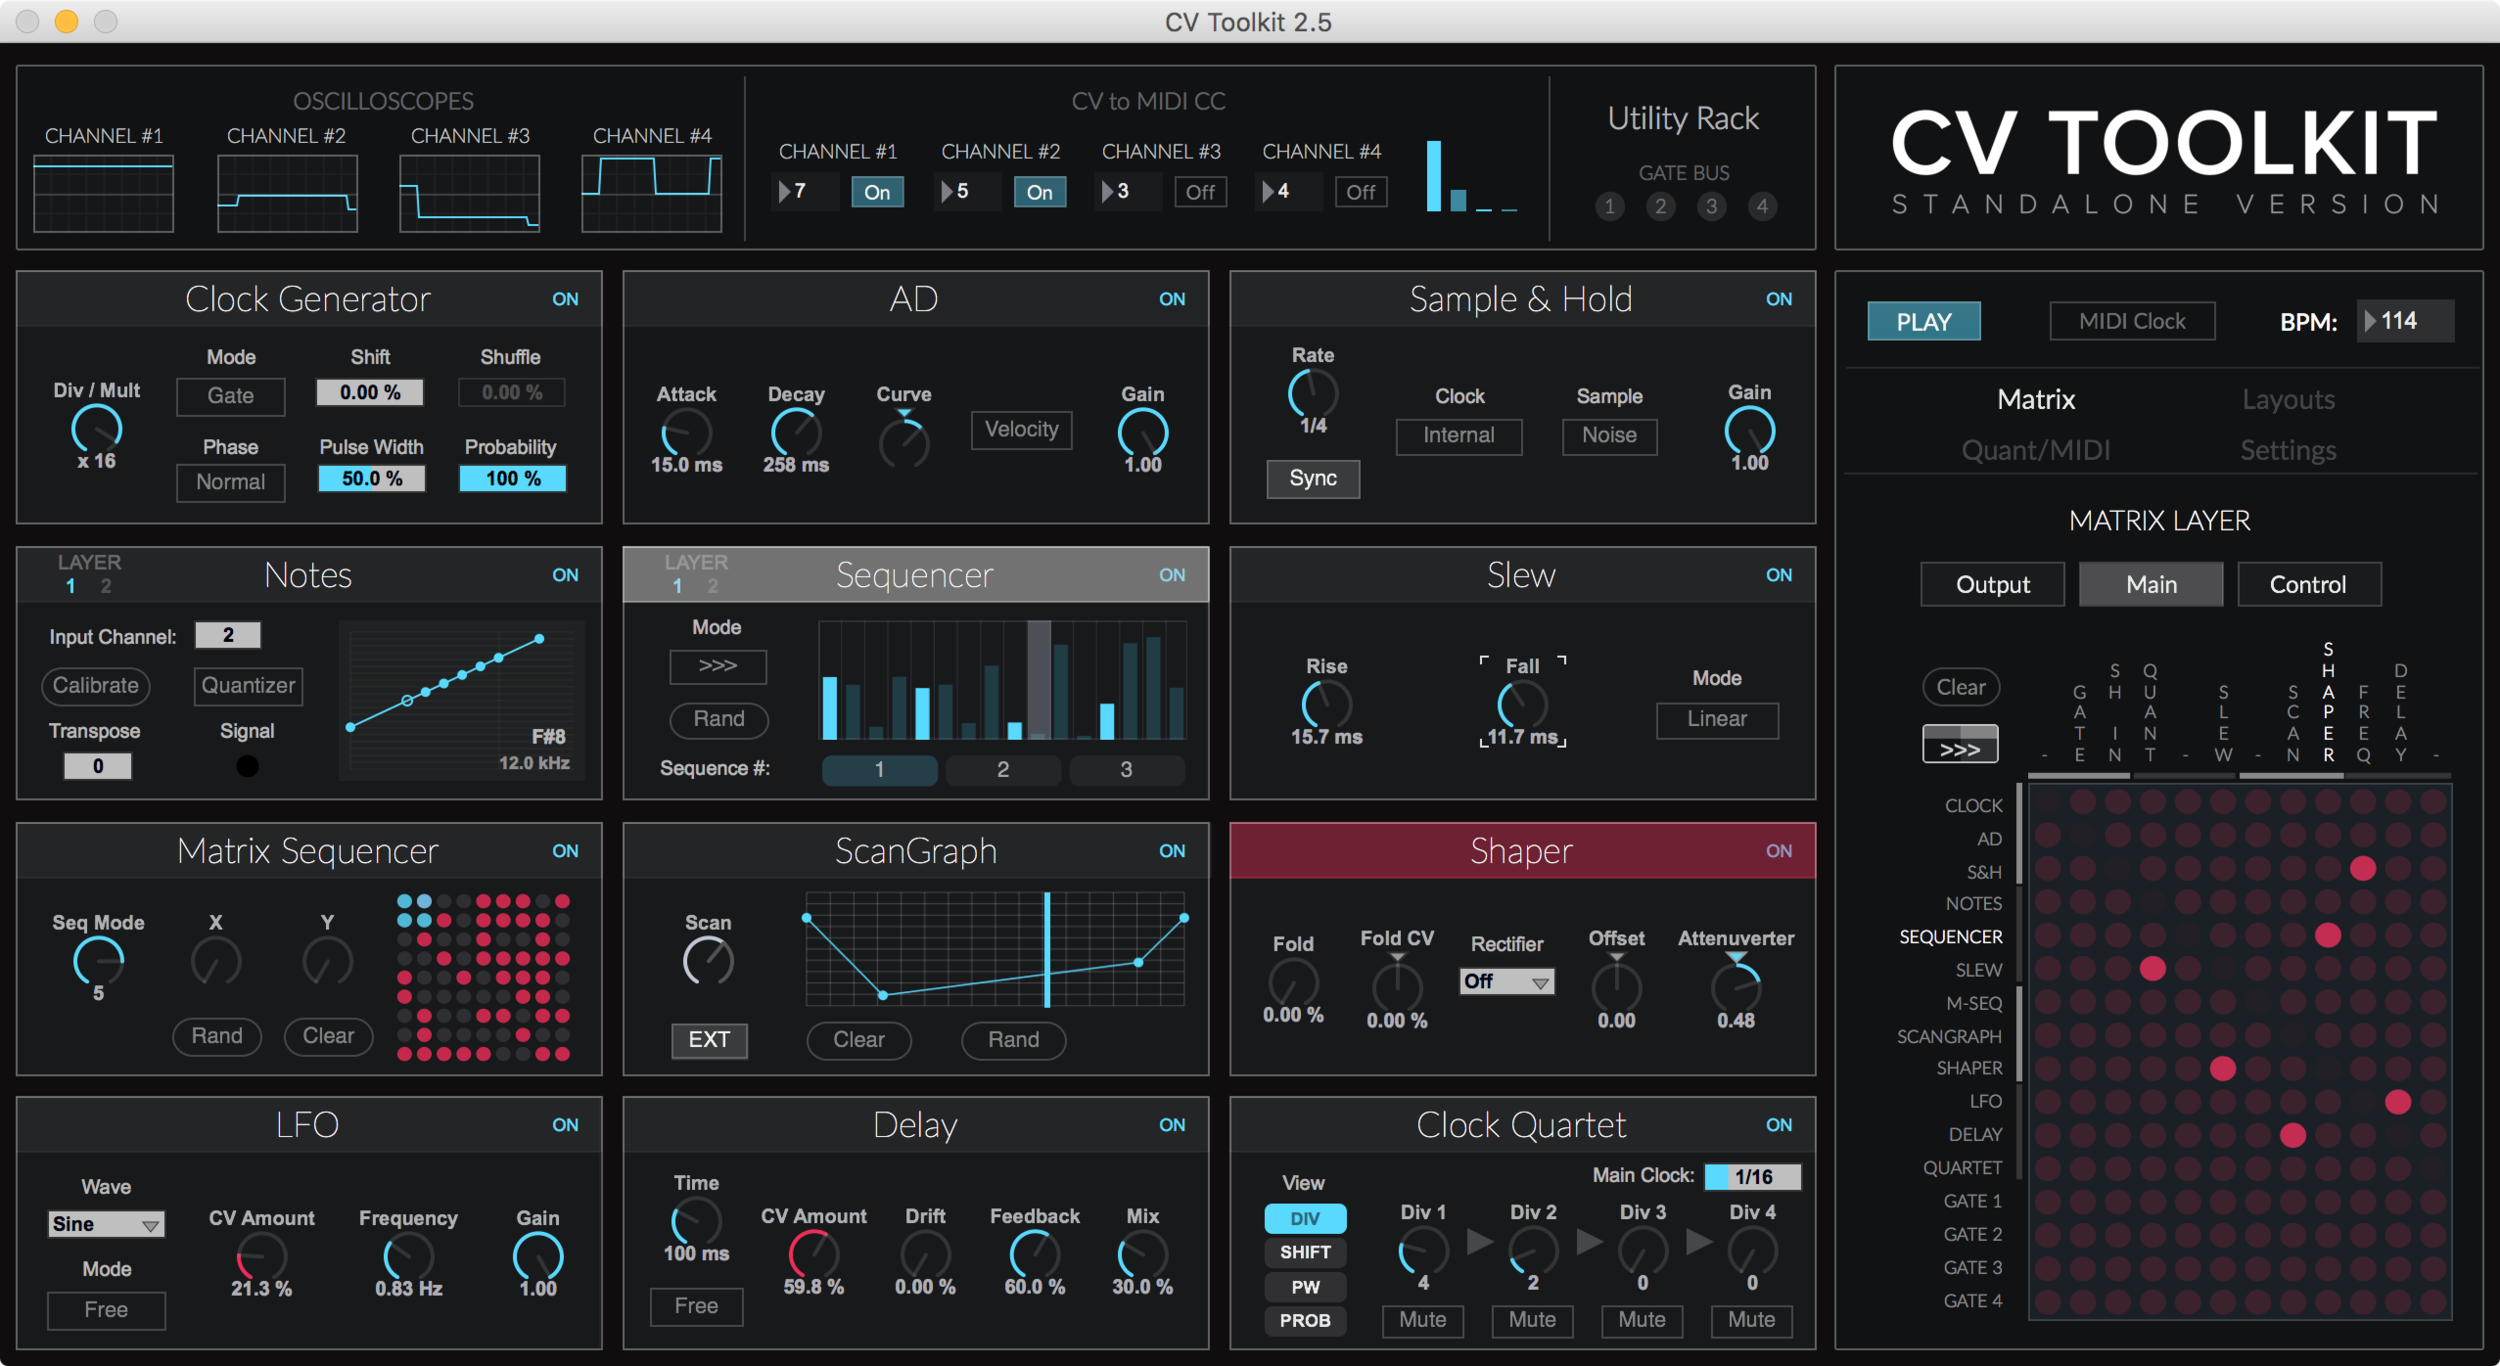Toggle the Delay ON switch

(1172, 1125)
